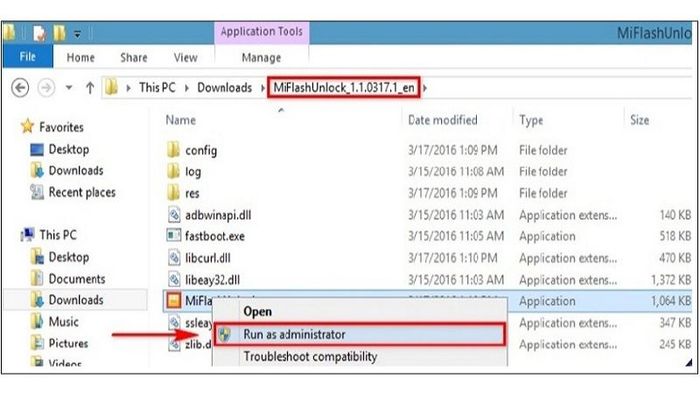700x394 pixels.
Task: Select the fastboot.exe file name
Action: pos(215,236)
